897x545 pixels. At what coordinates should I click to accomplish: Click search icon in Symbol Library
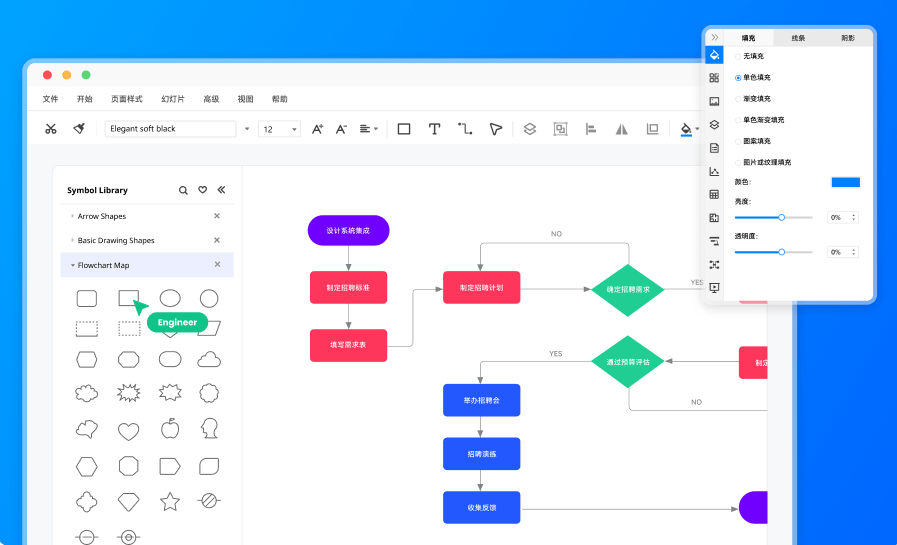(x=183, y=190)
